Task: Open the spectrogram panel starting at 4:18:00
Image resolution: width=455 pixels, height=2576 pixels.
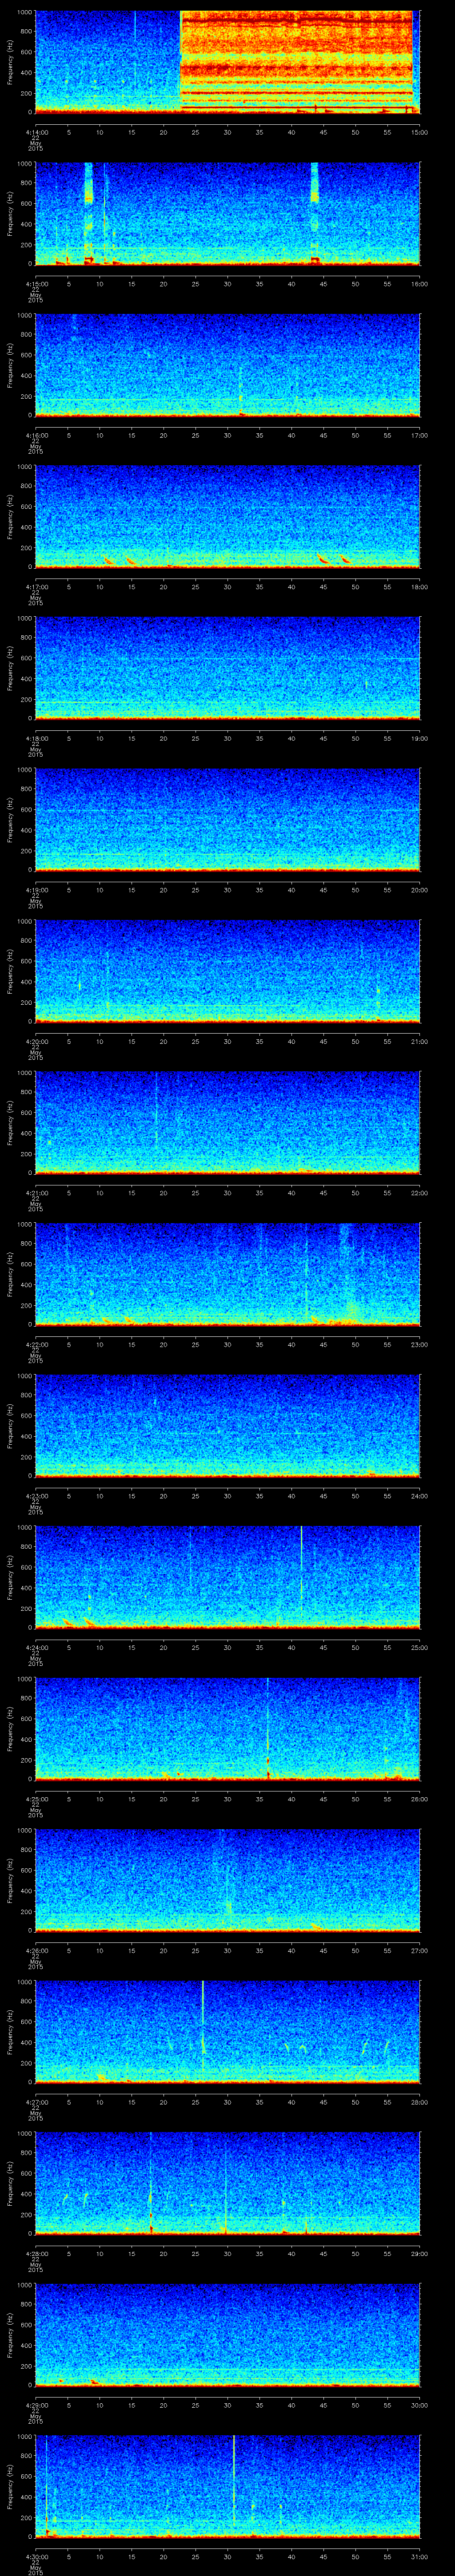Action: click(x=227, y=668)
